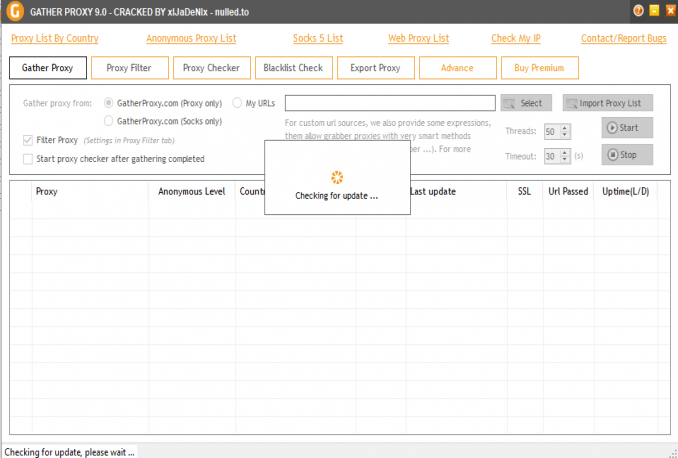The width and height of the screenshot is (678, 458).
Task: Open help via the question mark icon
Action: (639, 10)
